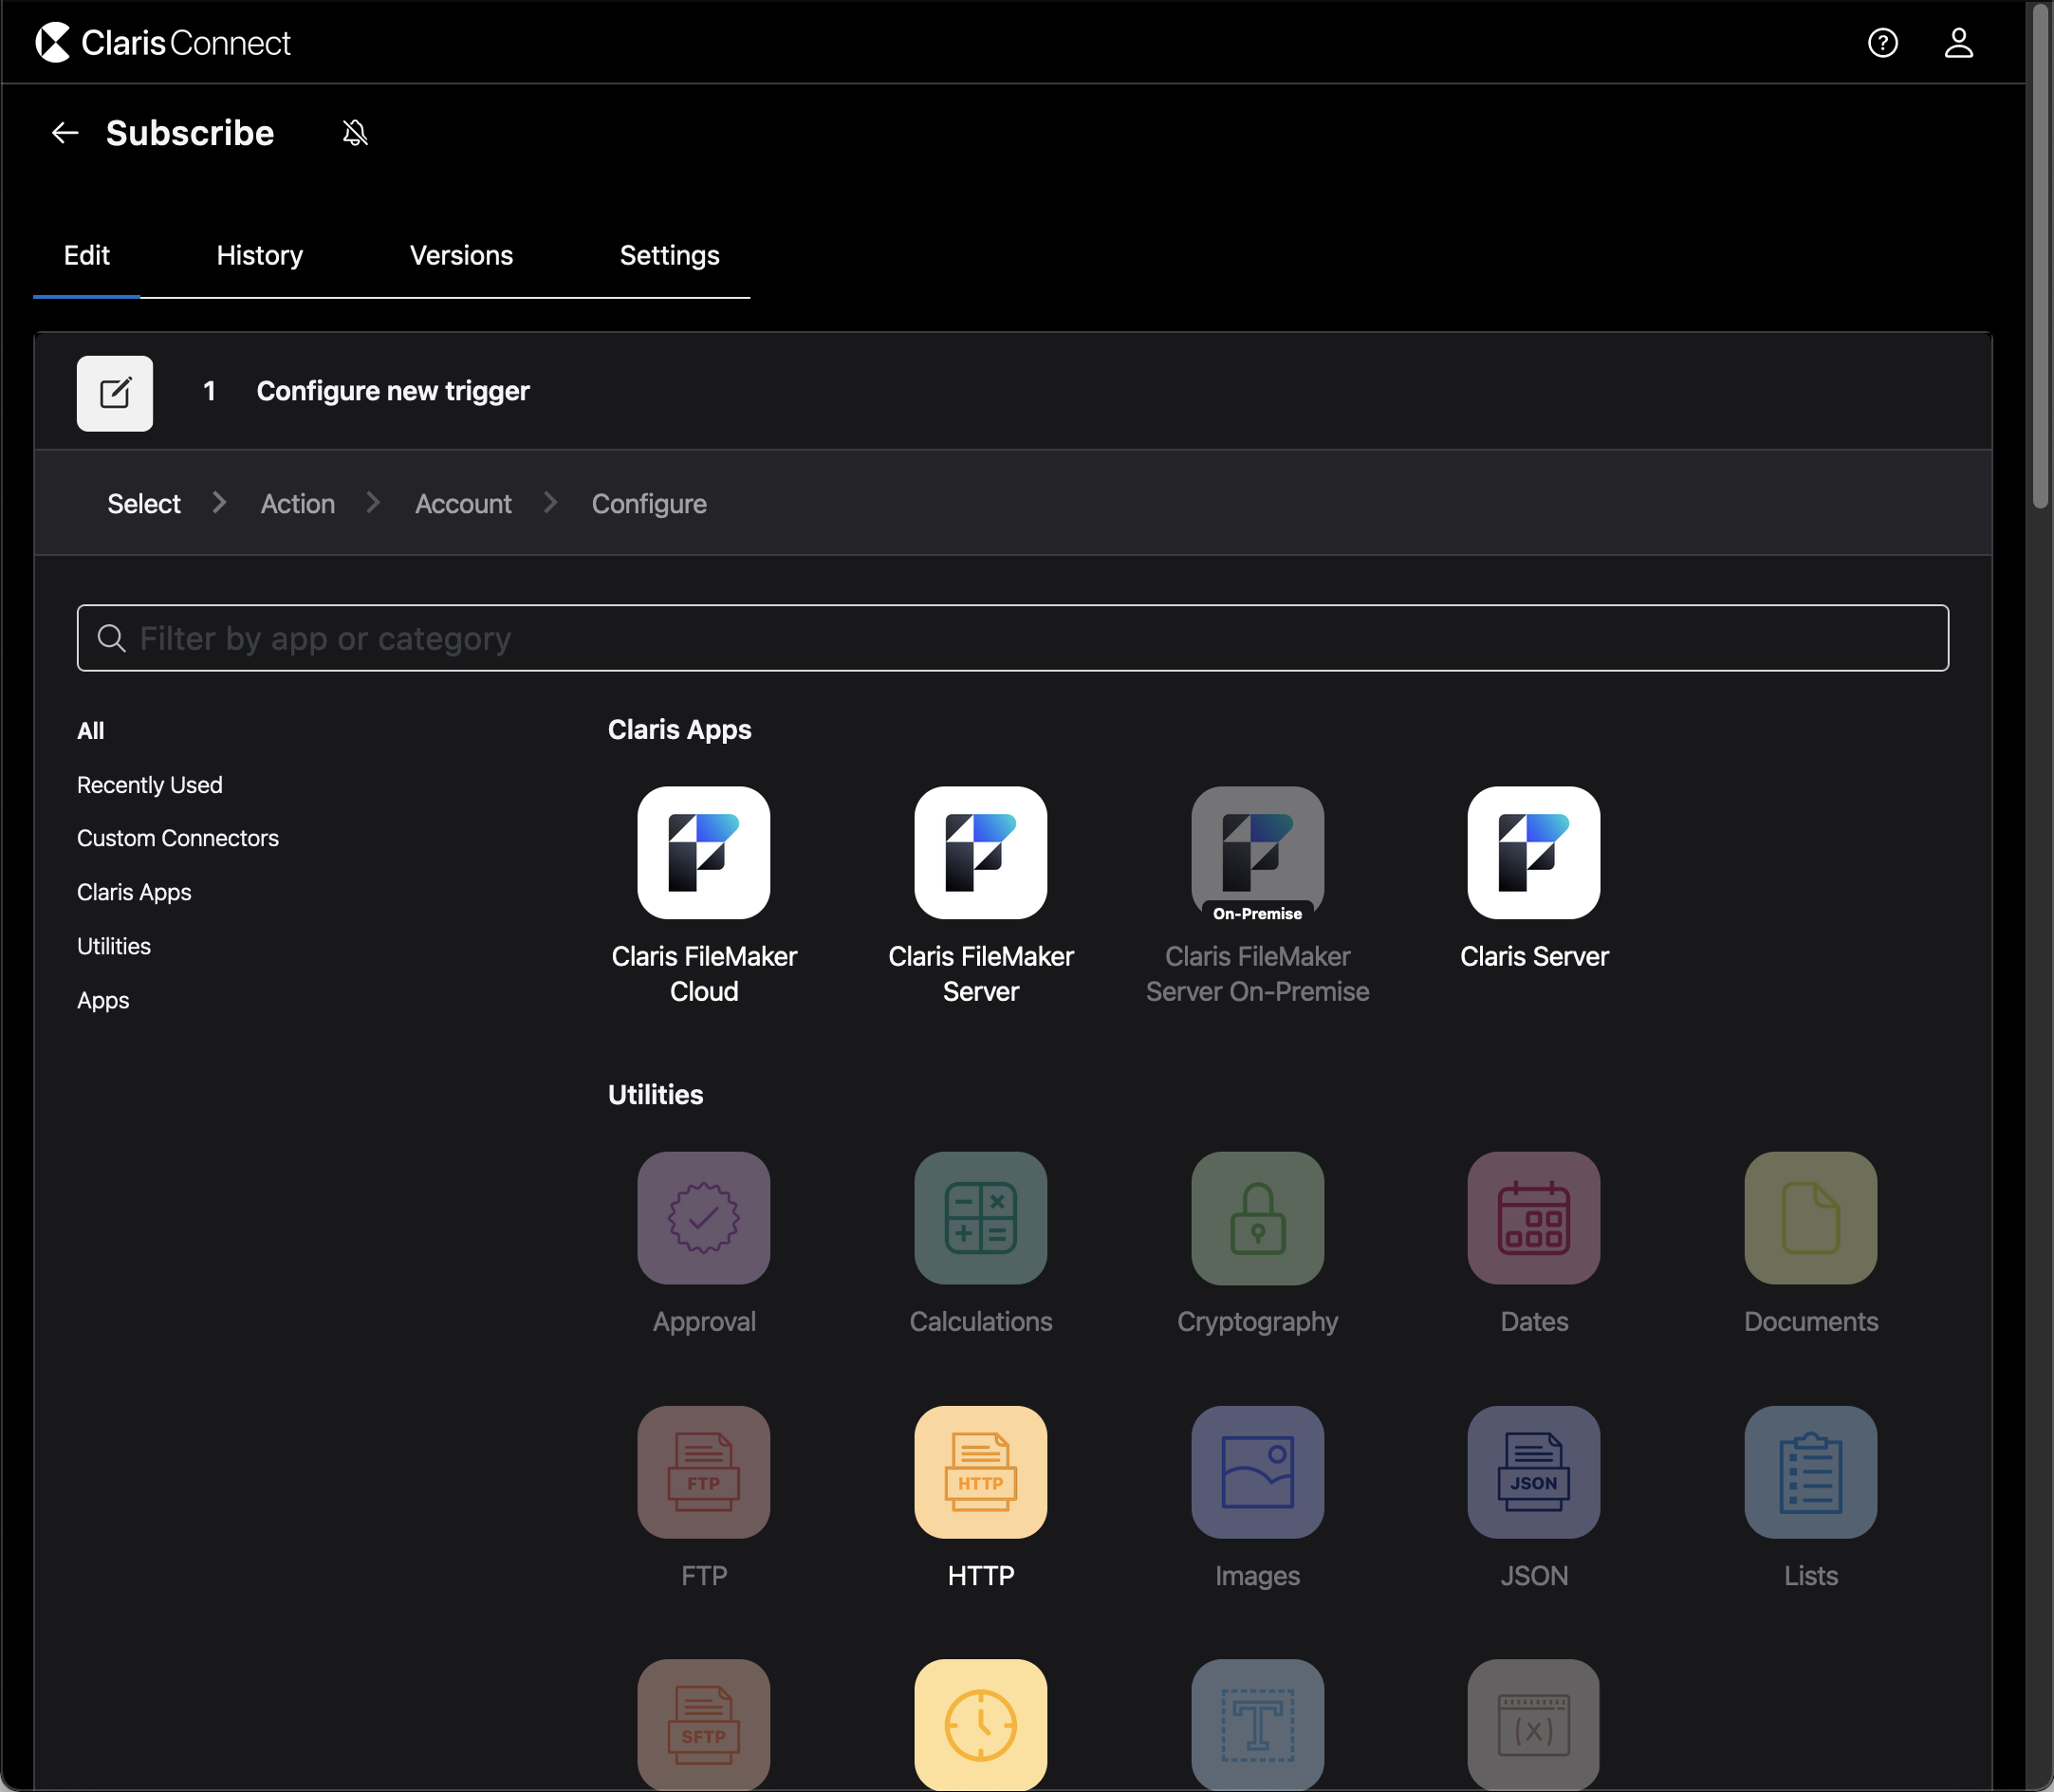Toggle the muted notification bell
Viewport: 2054px width, 1792px height.
click(355, 133)
